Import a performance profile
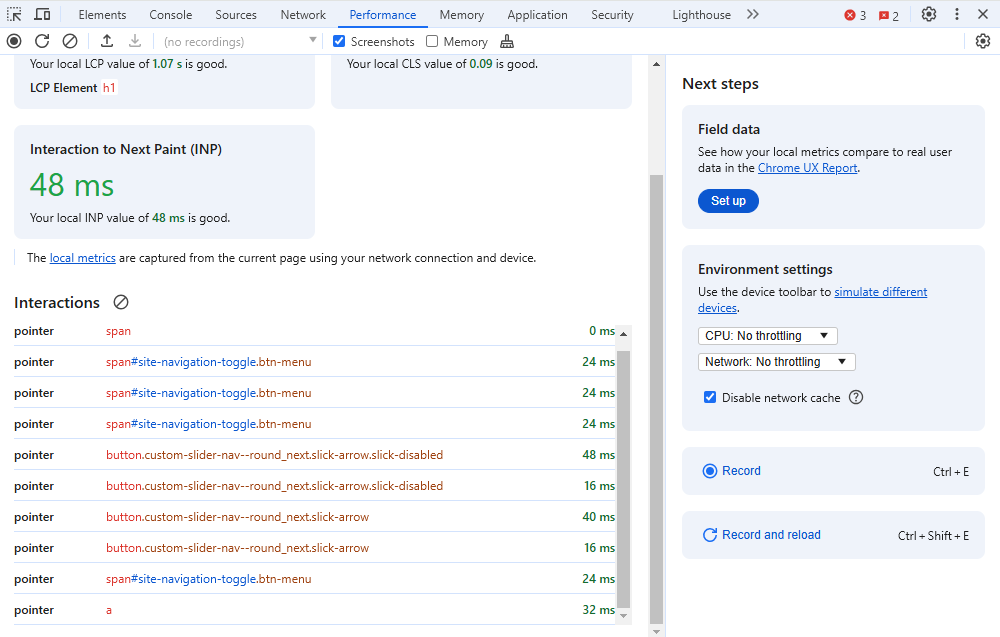The height and width of the screenshot is (637, 1000). click(x=107, y=41)
